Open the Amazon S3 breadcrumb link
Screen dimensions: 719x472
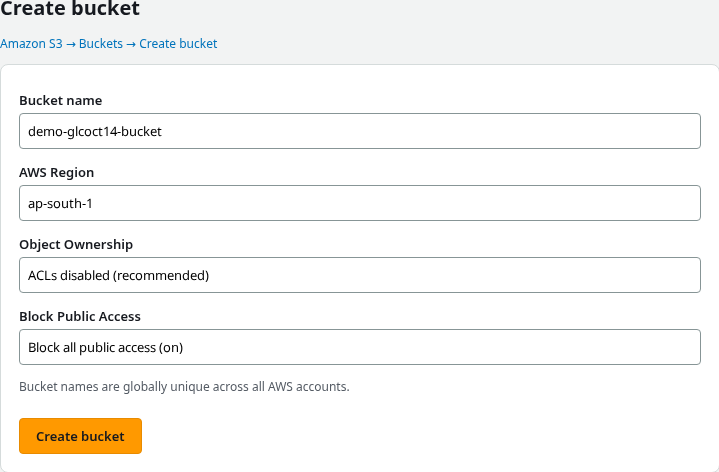(x=31, y=44)
